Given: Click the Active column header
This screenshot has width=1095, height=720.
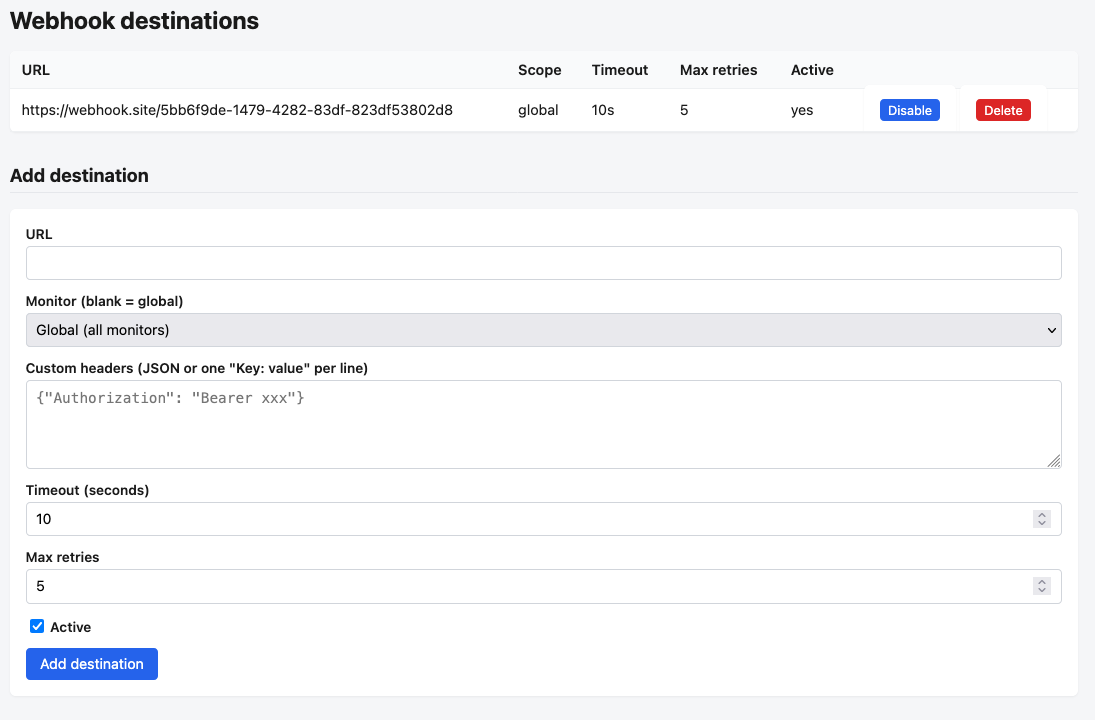Looking at the screenshot, I should point(811,70).
